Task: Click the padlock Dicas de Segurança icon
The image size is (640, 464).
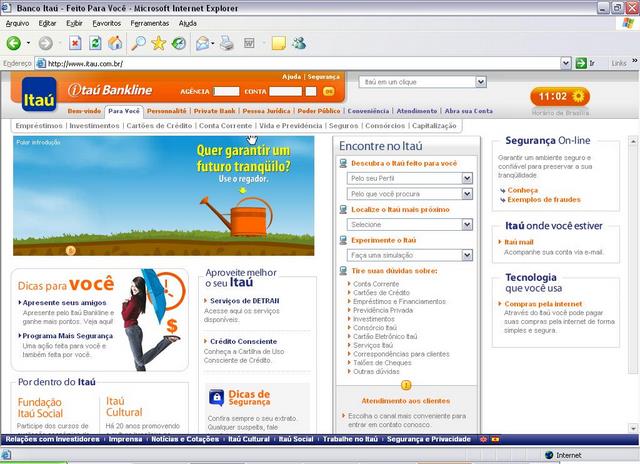Action: [216, 397]
